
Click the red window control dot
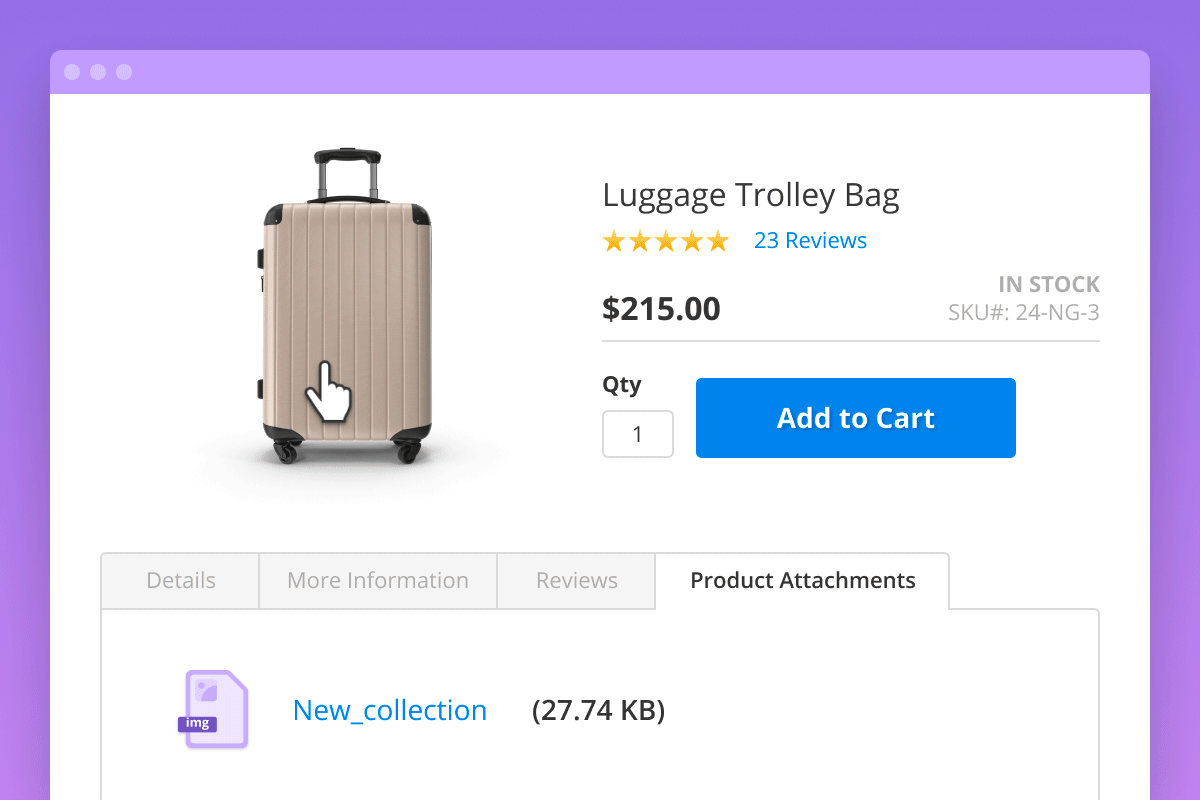tap(70, 72)
